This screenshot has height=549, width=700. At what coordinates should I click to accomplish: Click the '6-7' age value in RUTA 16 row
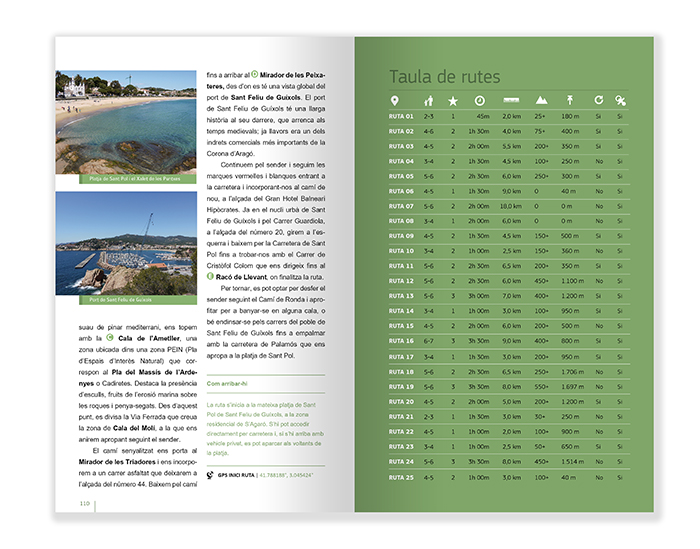click(429, 341)
